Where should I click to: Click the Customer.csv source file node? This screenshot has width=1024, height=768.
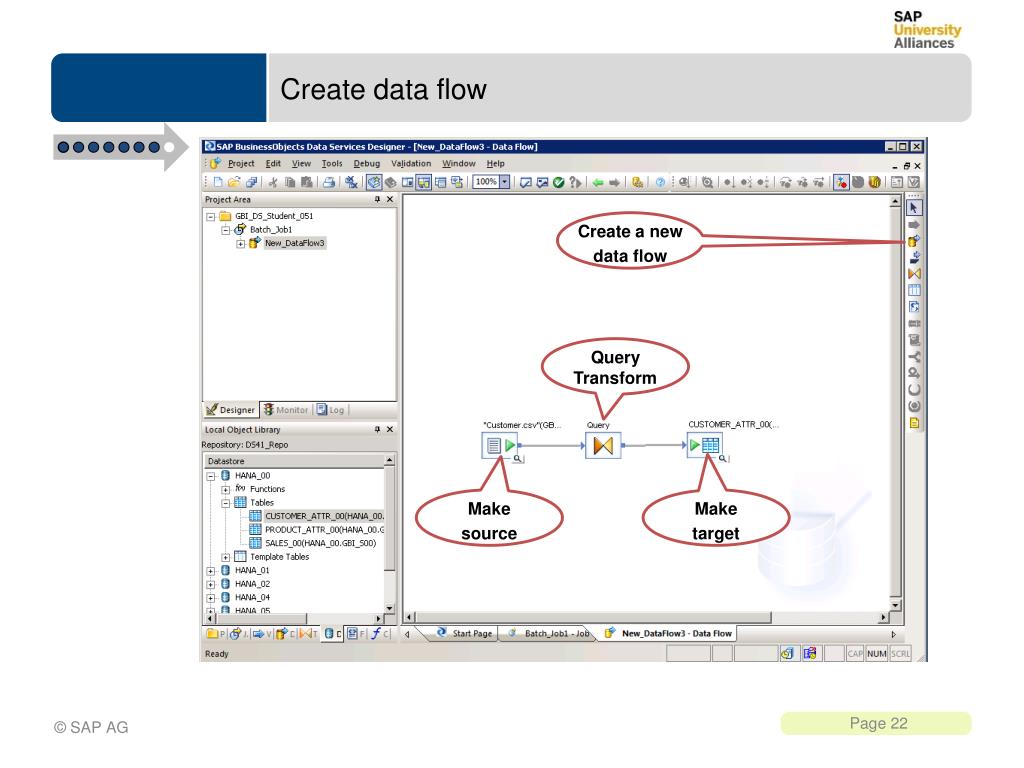(x=500, y=445)
